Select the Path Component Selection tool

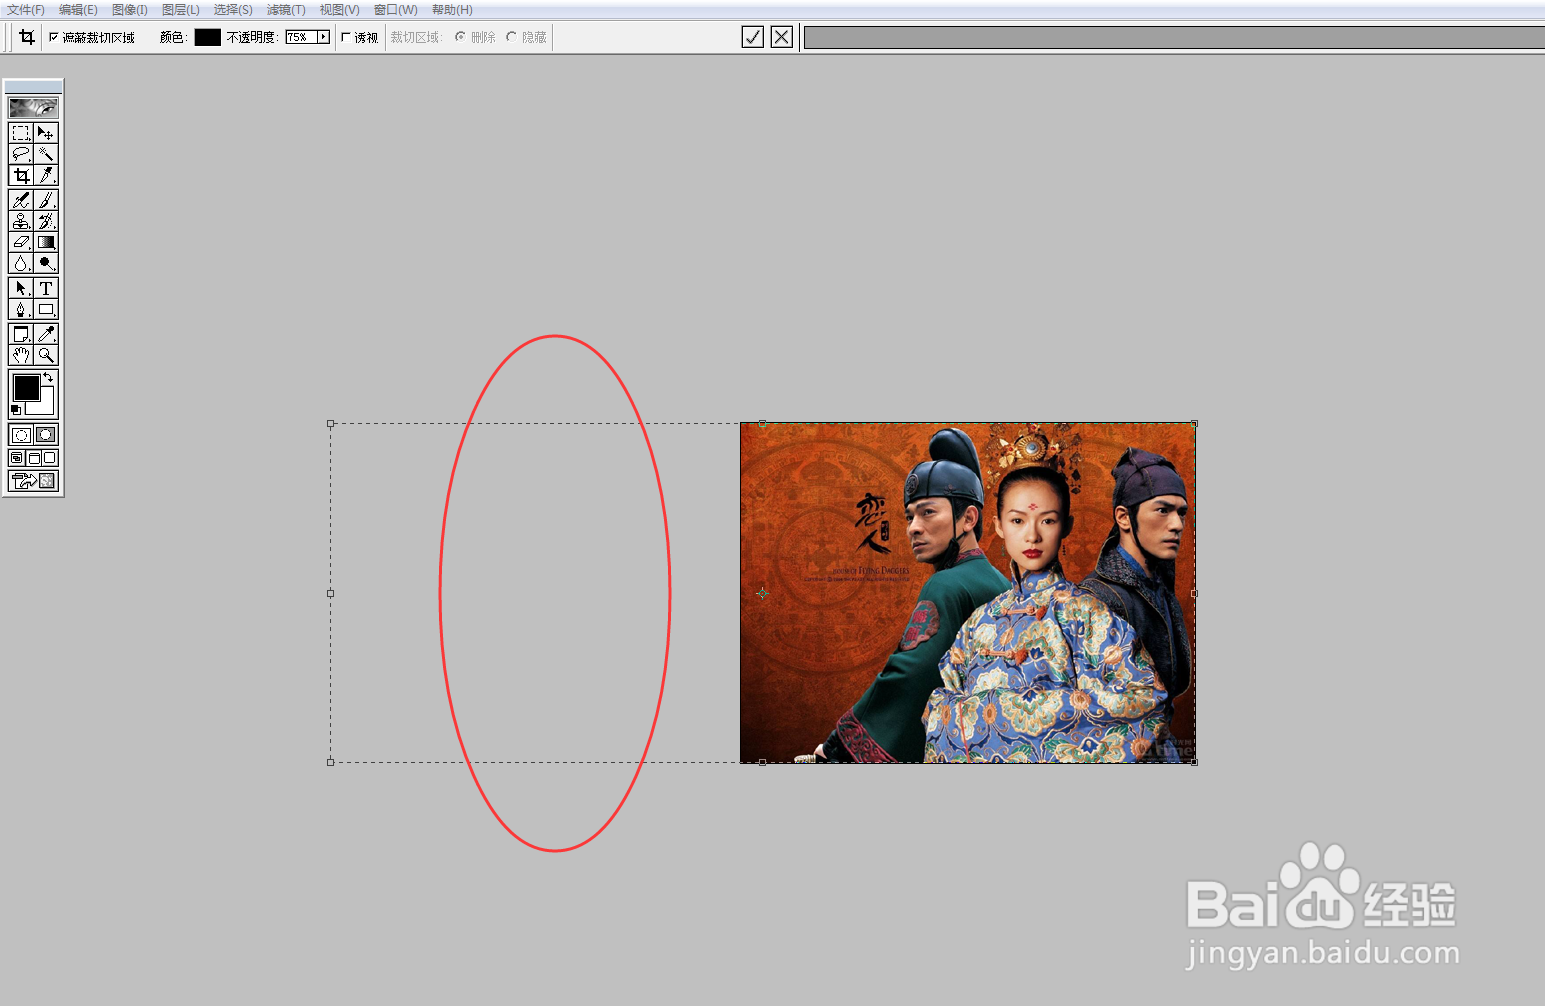click(21, 288)
